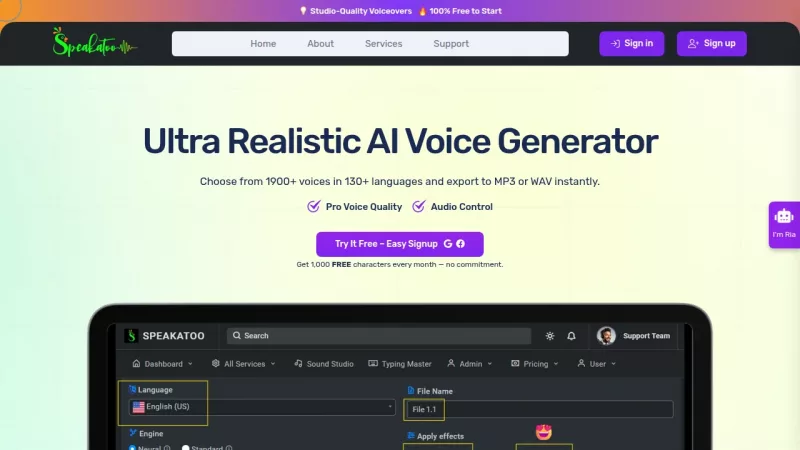
Task: Open the bell notifications icon
Action: tap(571, 336)
